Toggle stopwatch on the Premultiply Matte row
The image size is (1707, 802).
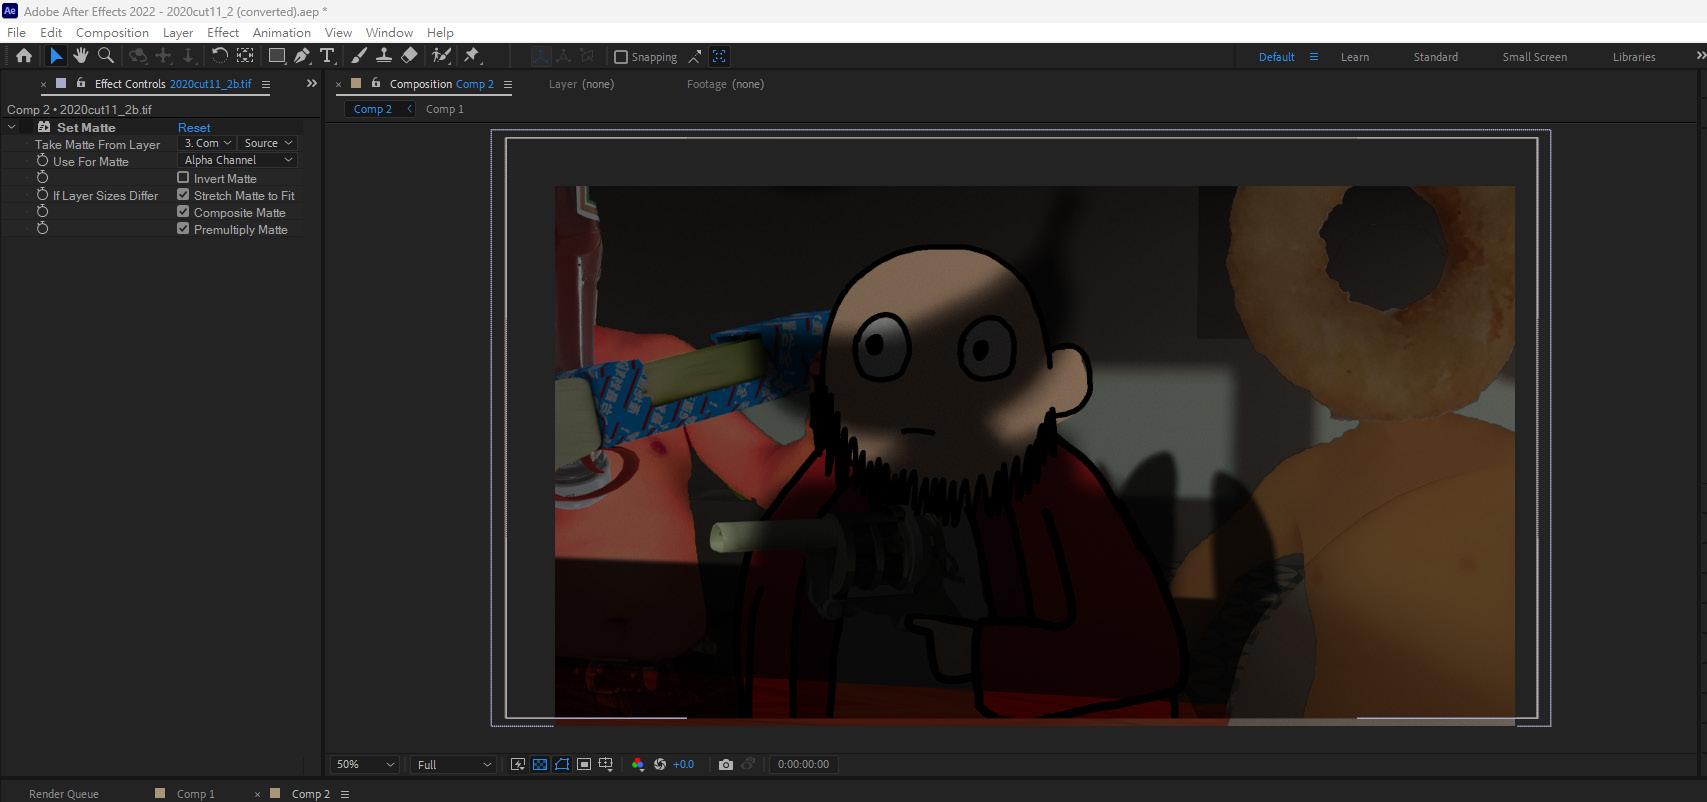[42, 229]
